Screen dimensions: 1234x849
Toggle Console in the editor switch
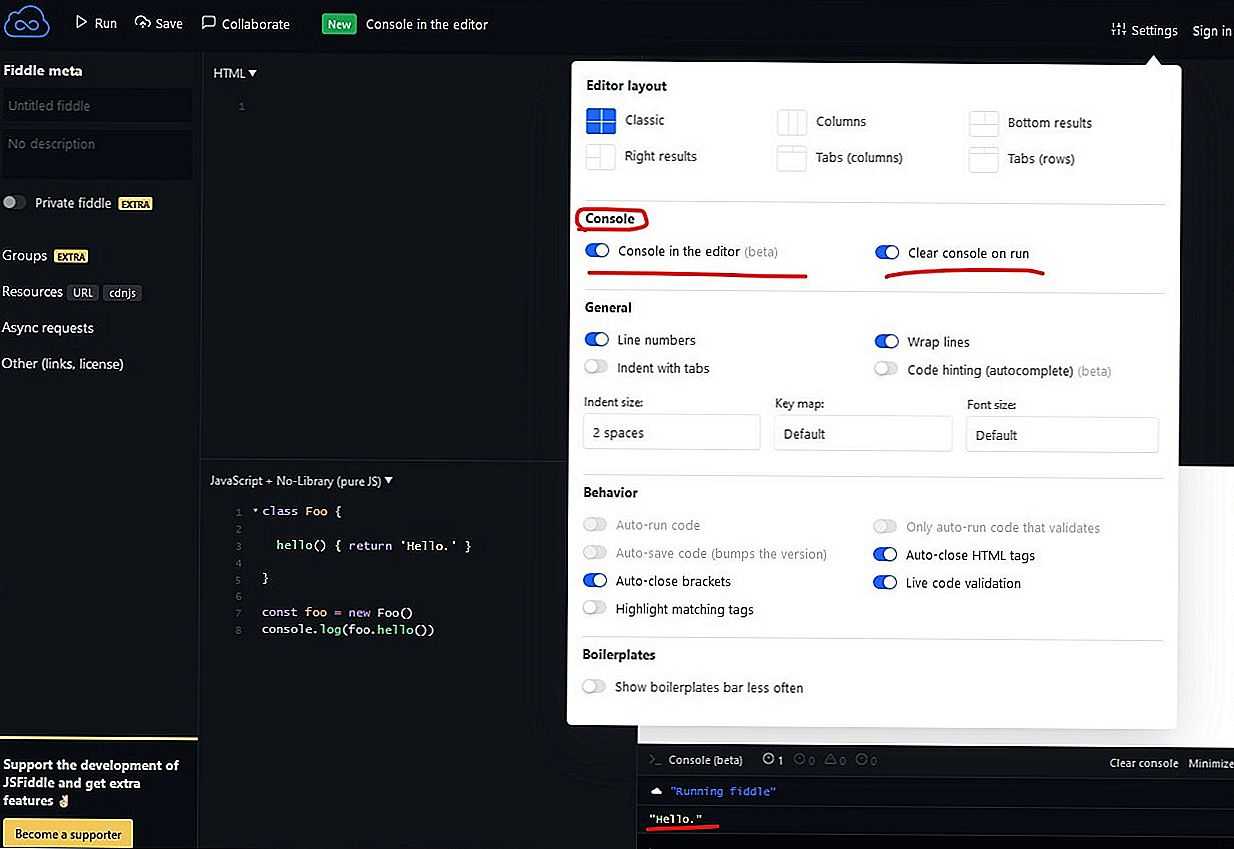tap(597, 251)
